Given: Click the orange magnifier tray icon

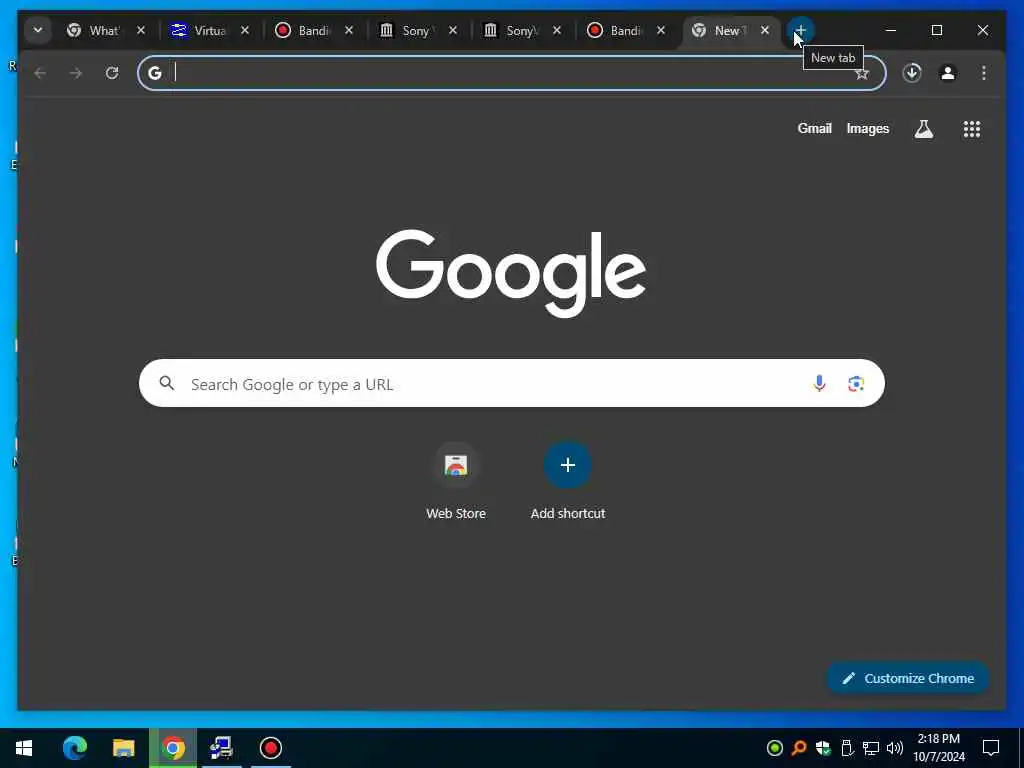Looking at the screenshot, I should (799, 748).
